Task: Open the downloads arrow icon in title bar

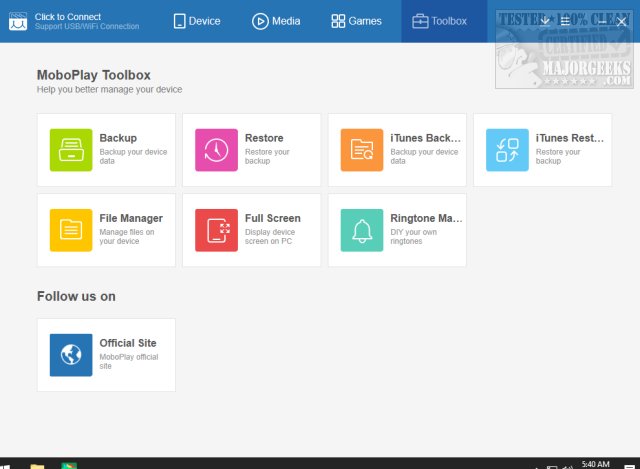Action: tap(544, 21)
